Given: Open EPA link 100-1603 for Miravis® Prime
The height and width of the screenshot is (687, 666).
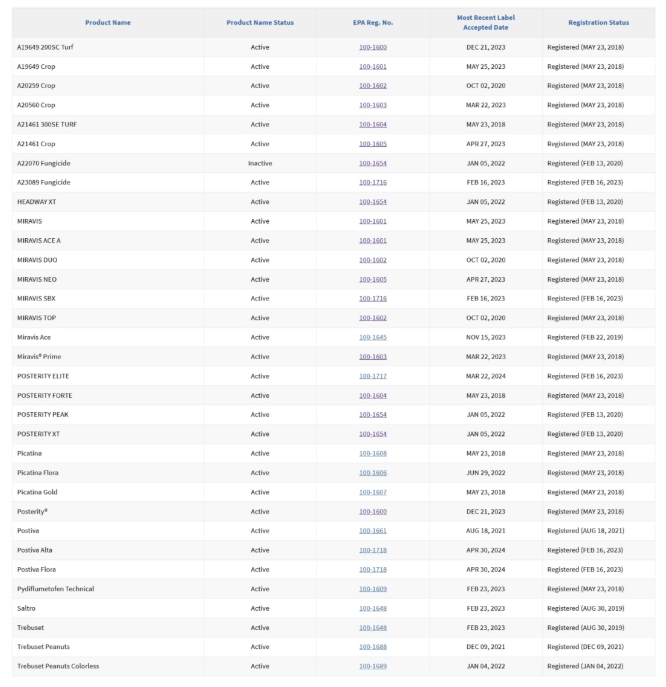Looking at the screenshot, I should pos(373,357).
